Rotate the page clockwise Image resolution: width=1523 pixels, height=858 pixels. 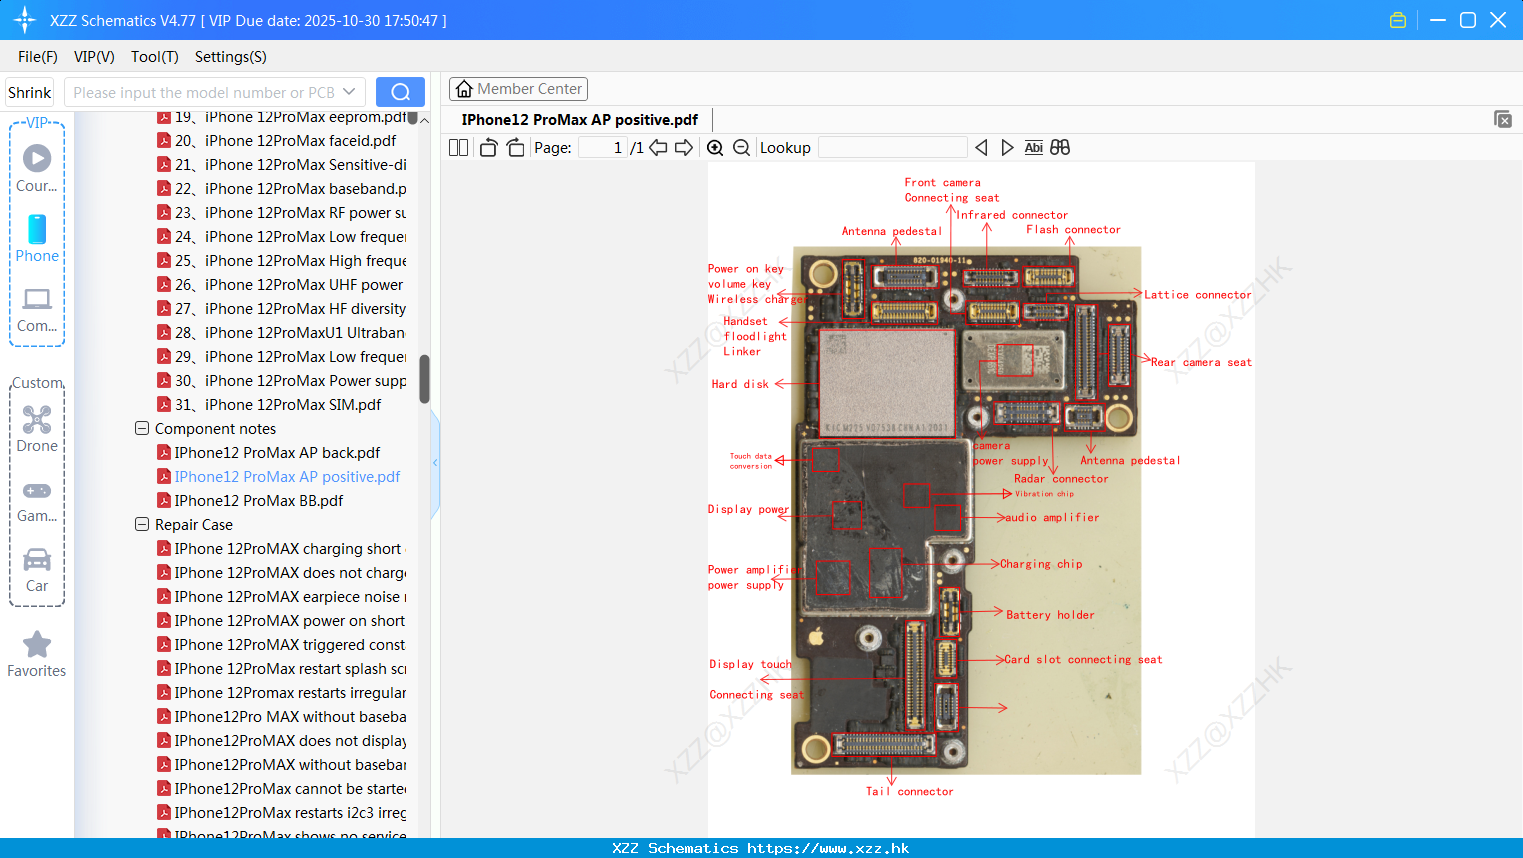[515, 148]
